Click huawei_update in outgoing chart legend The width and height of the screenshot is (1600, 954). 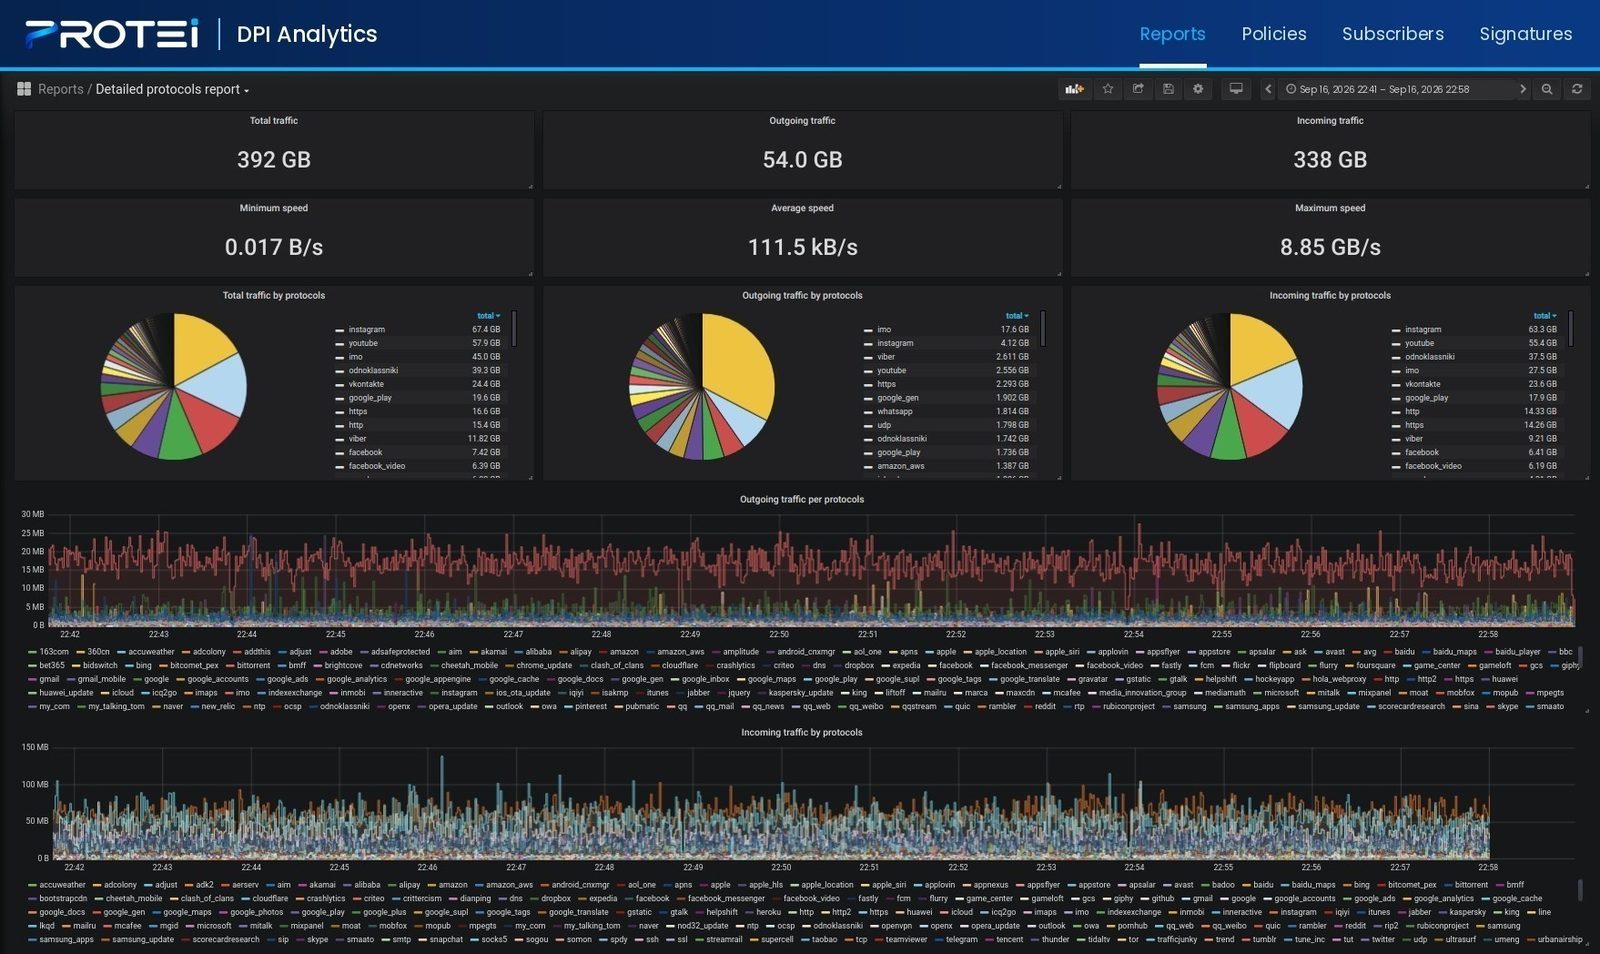[x=66, y=693]
